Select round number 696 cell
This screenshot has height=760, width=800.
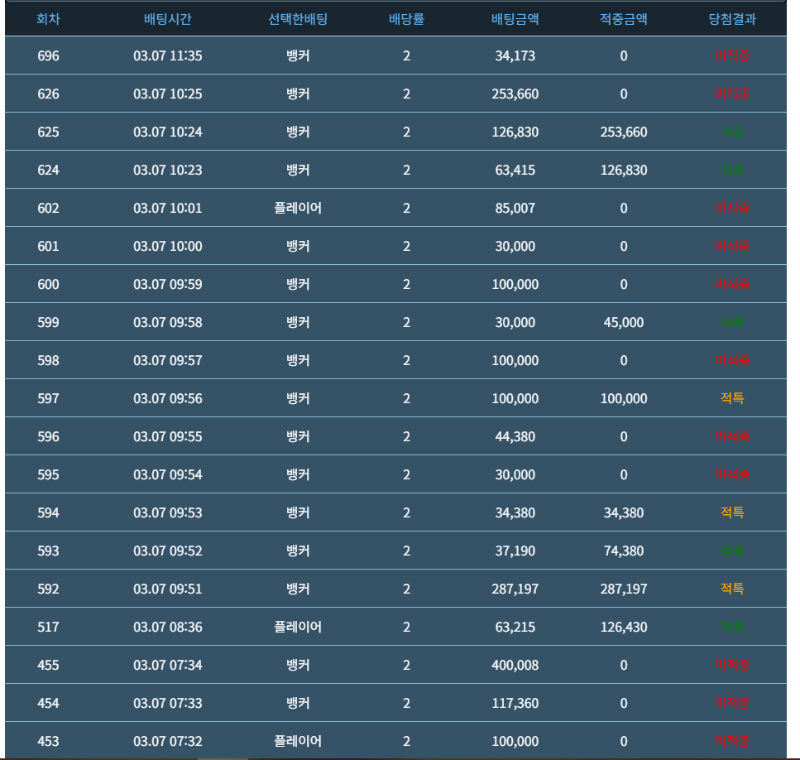pos(48,56)
